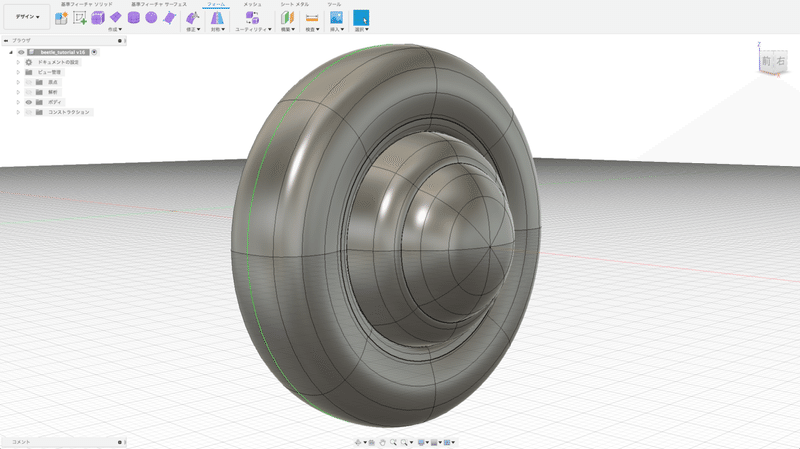Viewport: 800px width, 449px height.
Task: Click the Insert (挿入) image icon
Action: click(x=336, y=18)
